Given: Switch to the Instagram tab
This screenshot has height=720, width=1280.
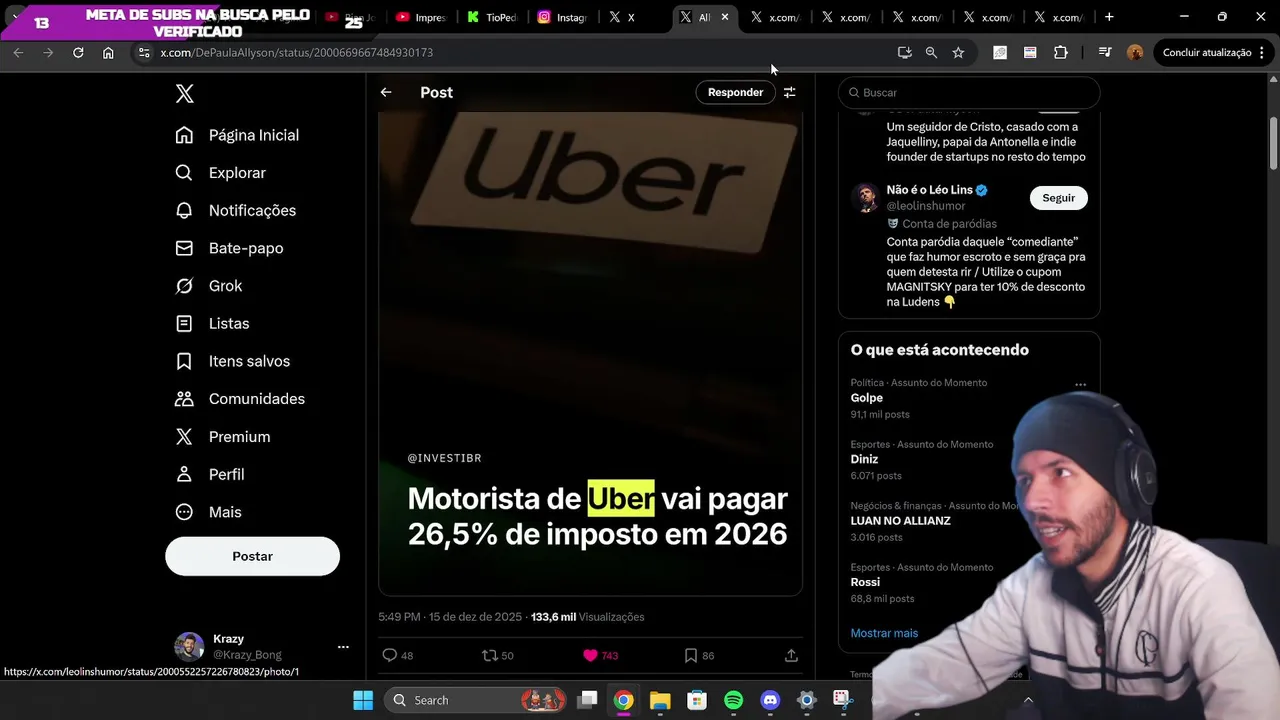Looking at the screenshot, I should 562,17.
